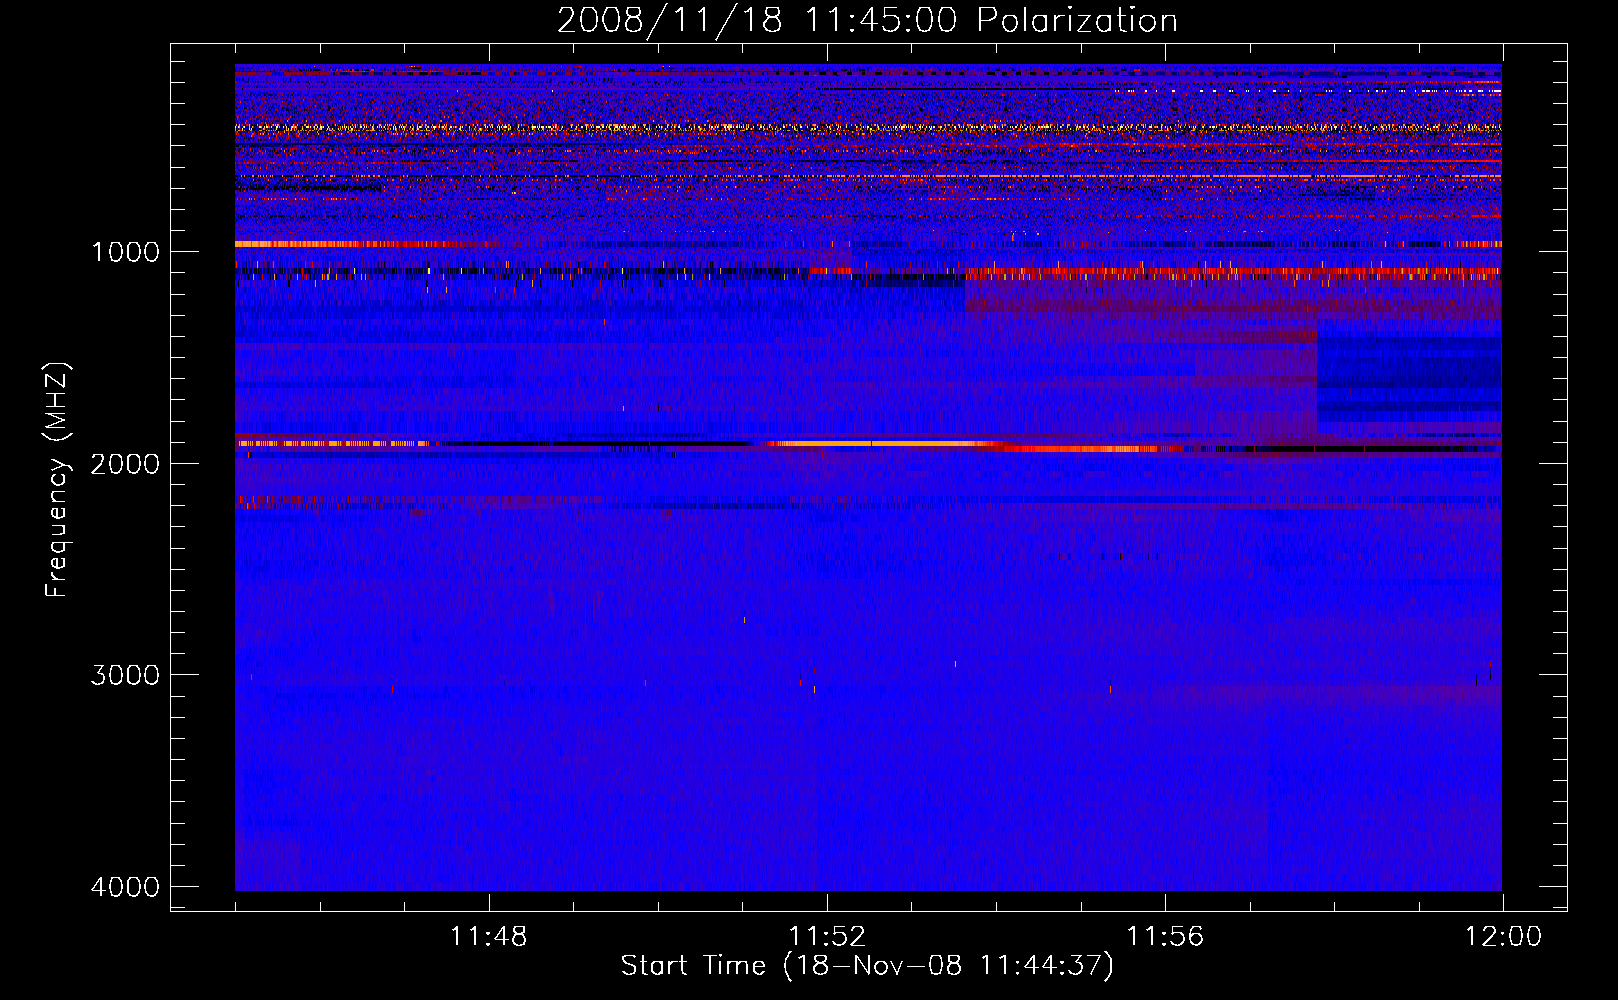
Task: Click the 'Frequency (MHZ)' axis label
Action: 57,479
